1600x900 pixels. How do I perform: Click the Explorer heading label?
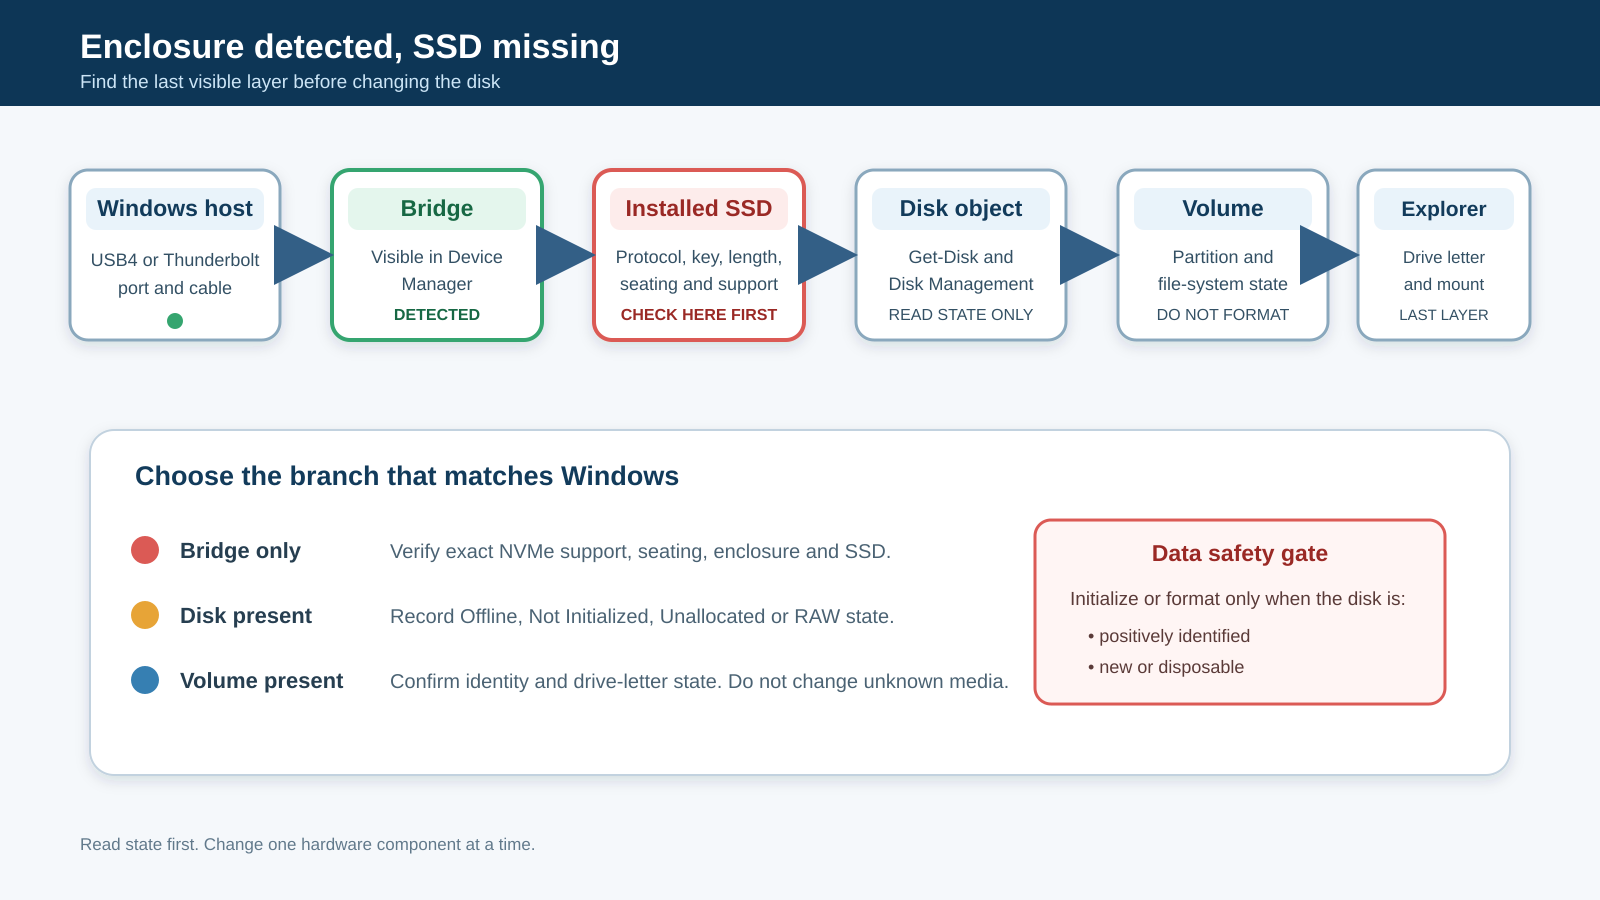[x=1444, y=209]
